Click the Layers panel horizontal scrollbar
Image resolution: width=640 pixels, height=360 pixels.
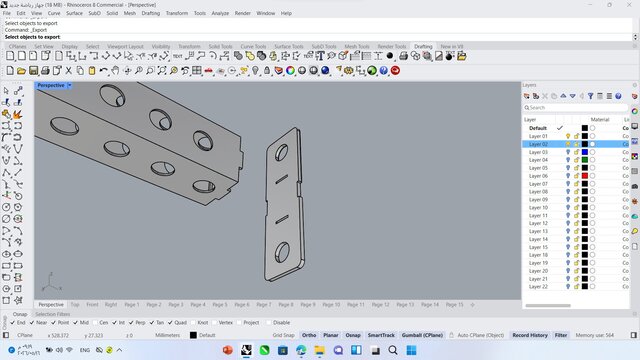(548, 305)
